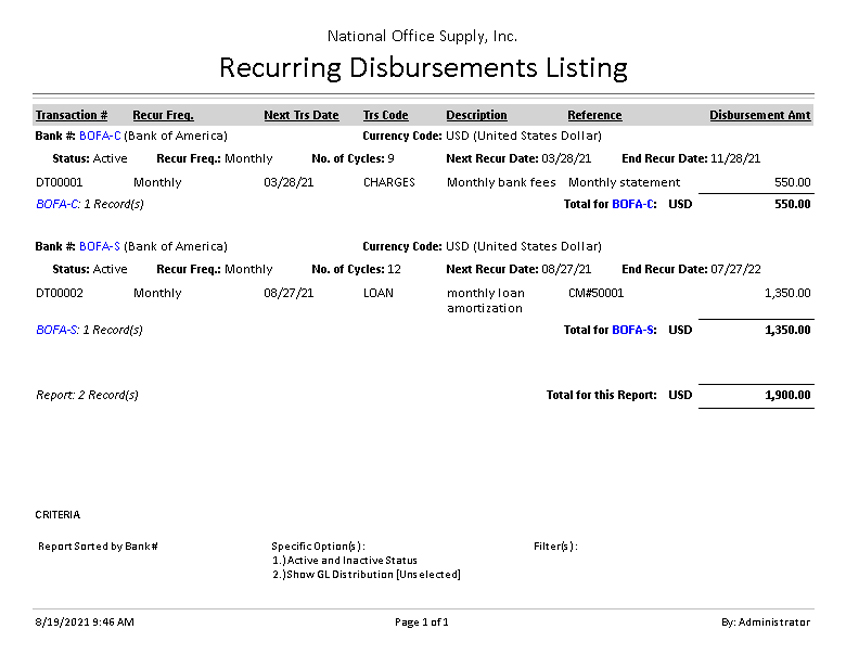Select the Description column header
The width and height of the screenshot is (848, 670).
tap(476, 115)
